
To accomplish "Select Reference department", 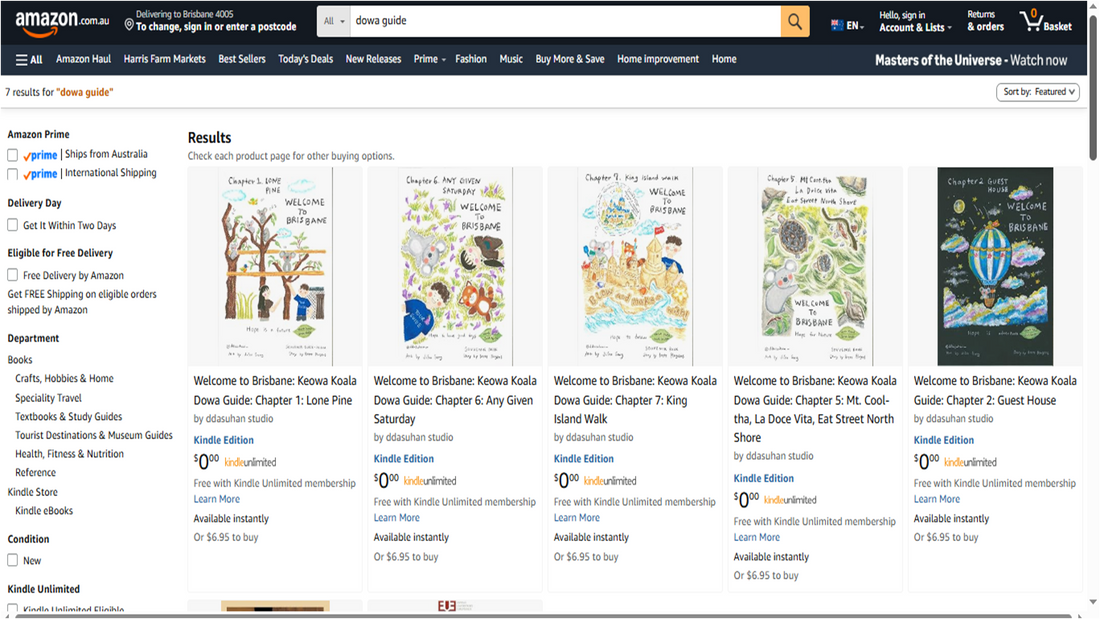I will 36,473.
